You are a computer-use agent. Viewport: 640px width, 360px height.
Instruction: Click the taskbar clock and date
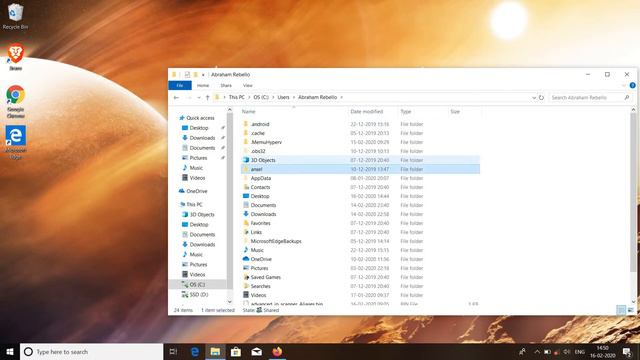click(602, 351)
